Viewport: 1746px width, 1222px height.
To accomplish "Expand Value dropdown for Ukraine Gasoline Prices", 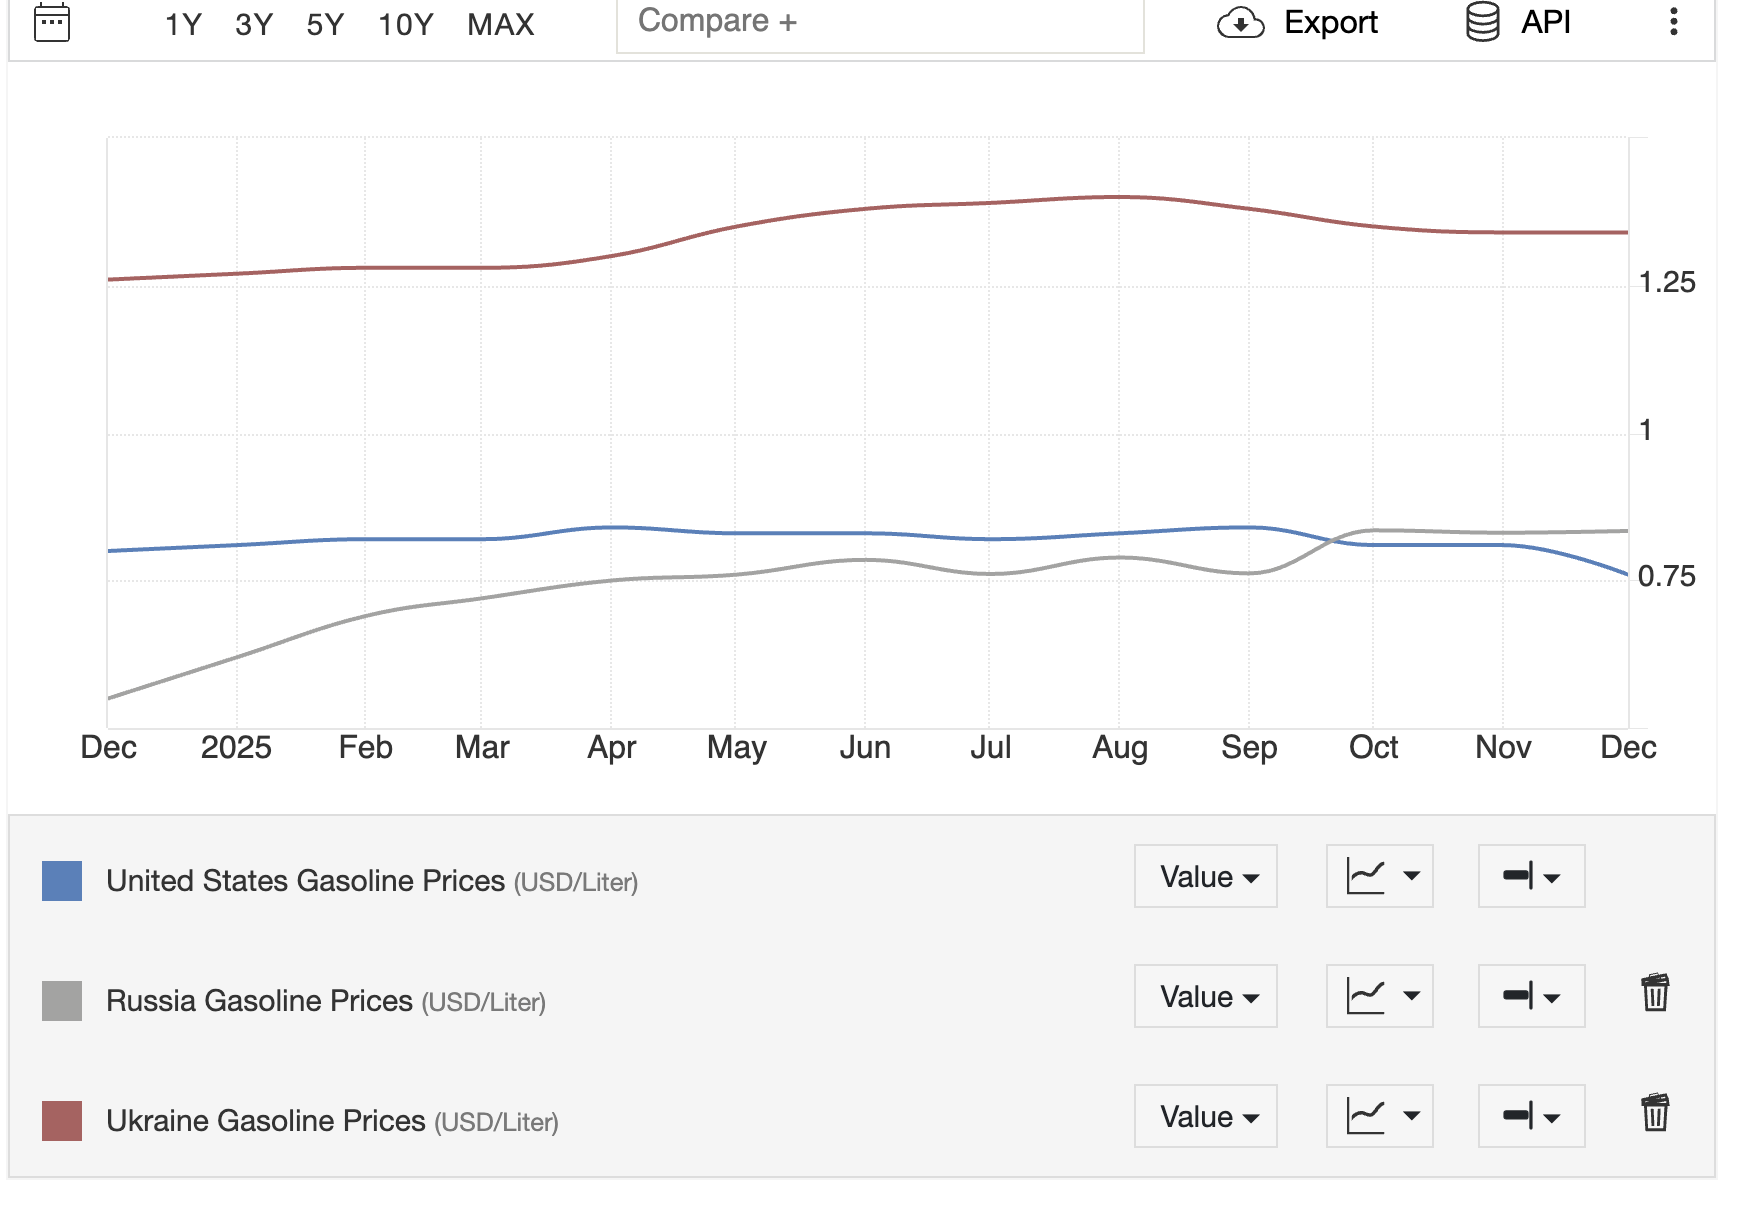I will click(1205, 1117).
